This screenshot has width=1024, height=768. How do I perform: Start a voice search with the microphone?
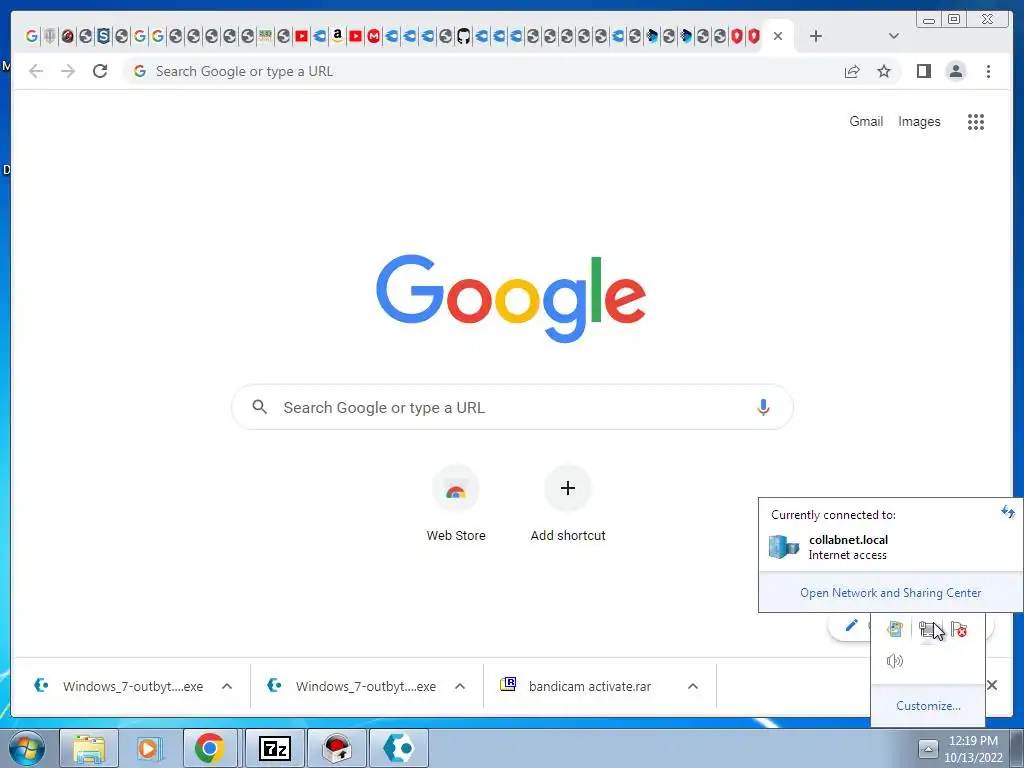coord(763,407)
